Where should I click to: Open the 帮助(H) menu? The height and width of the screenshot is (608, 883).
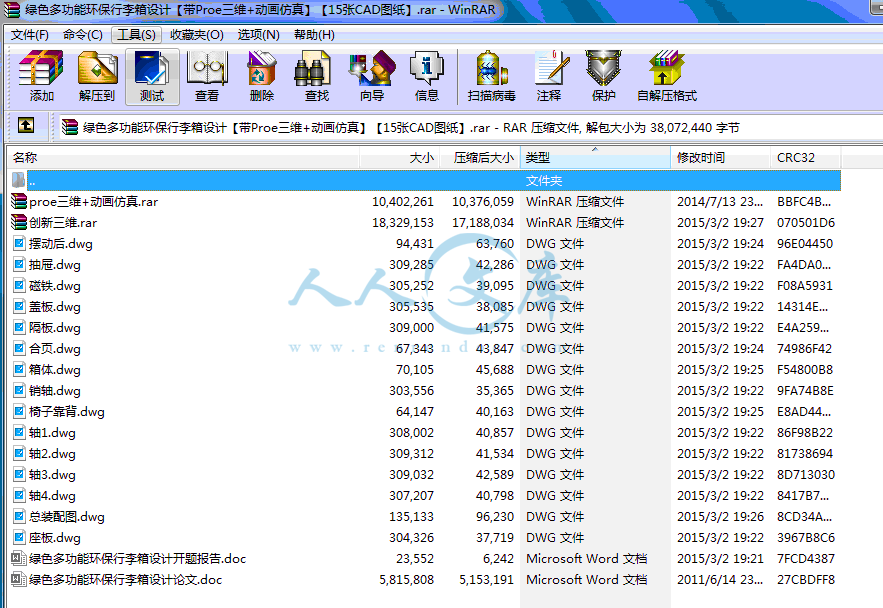pos(314,35)
